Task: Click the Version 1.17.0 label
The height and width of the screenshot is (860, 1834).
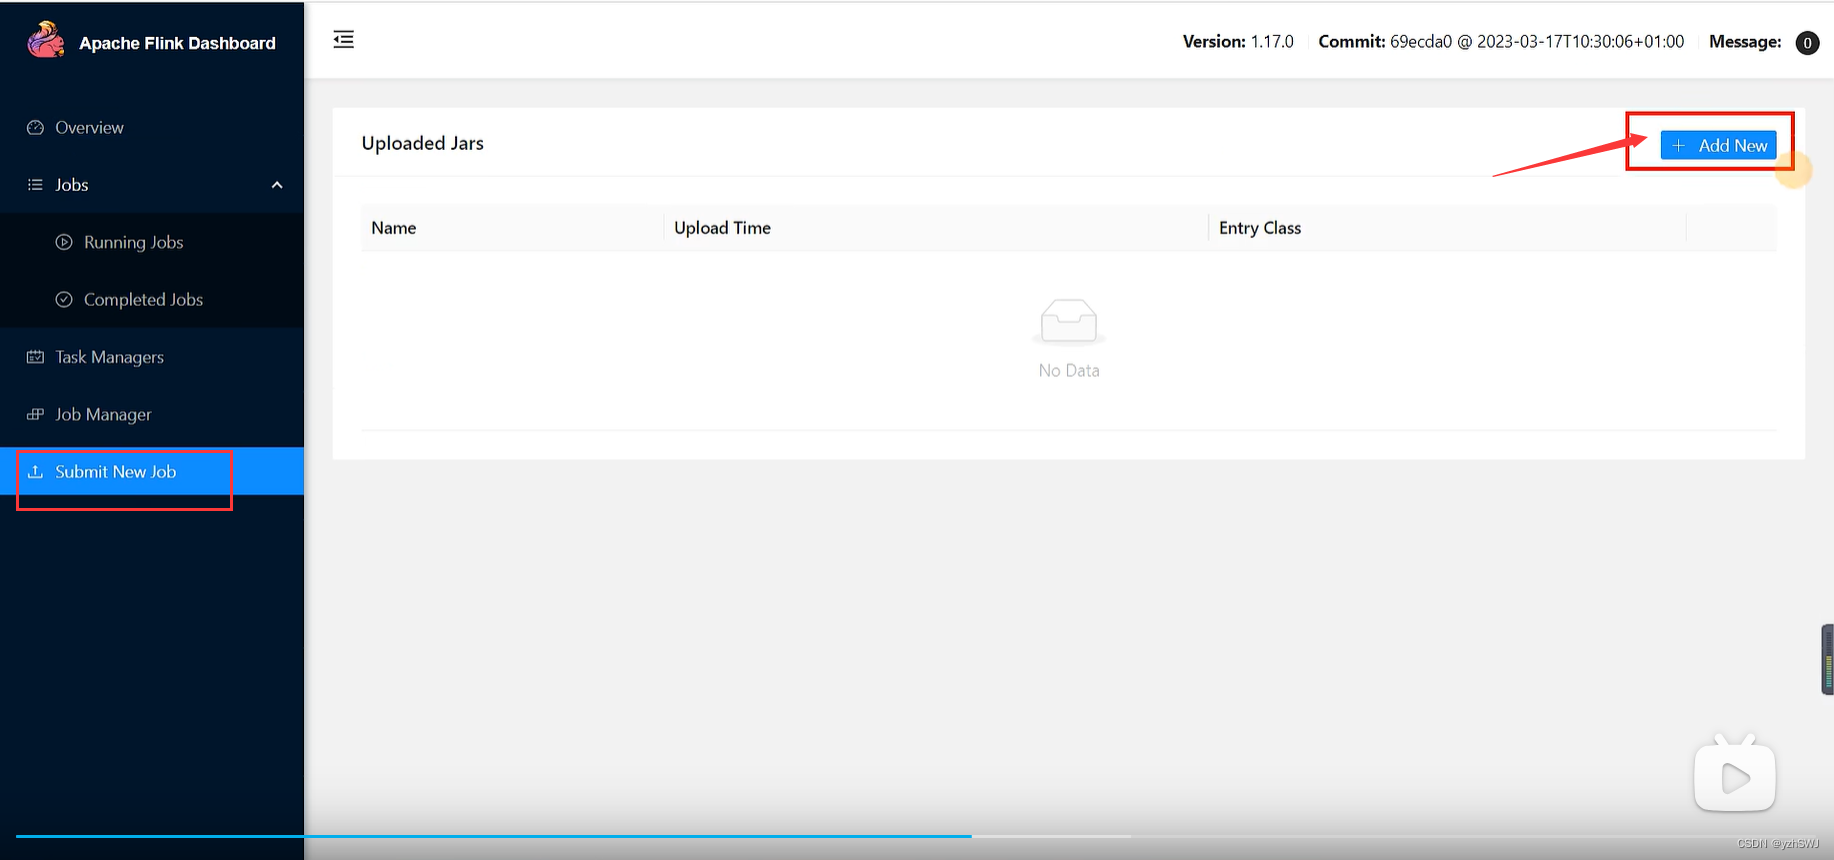Action: point(1238,41)
